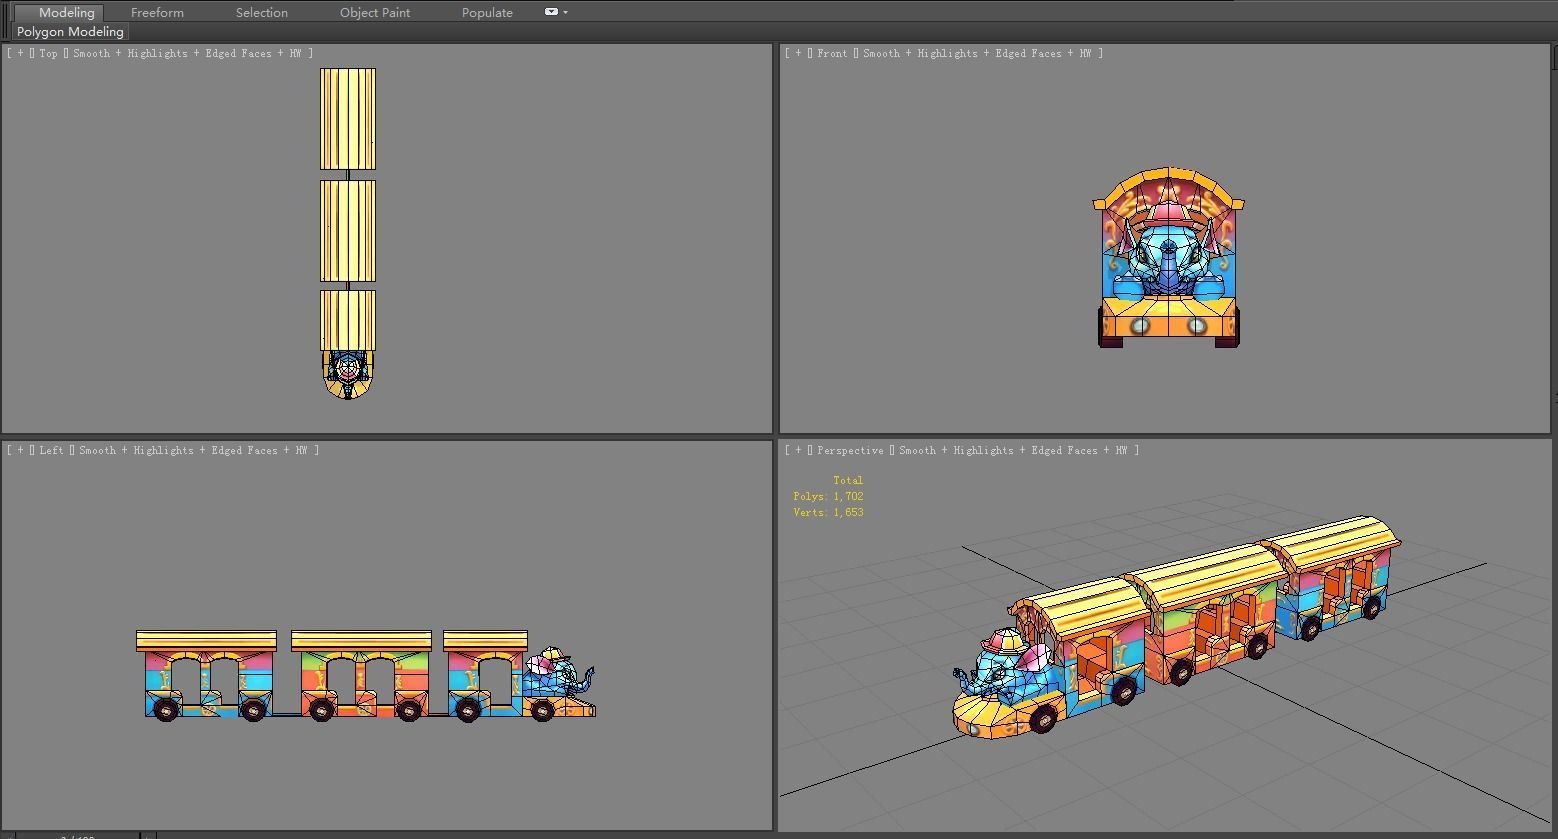Select the Selection ribbon tab
The image size is (1558, 839).
tap(262, 12)
